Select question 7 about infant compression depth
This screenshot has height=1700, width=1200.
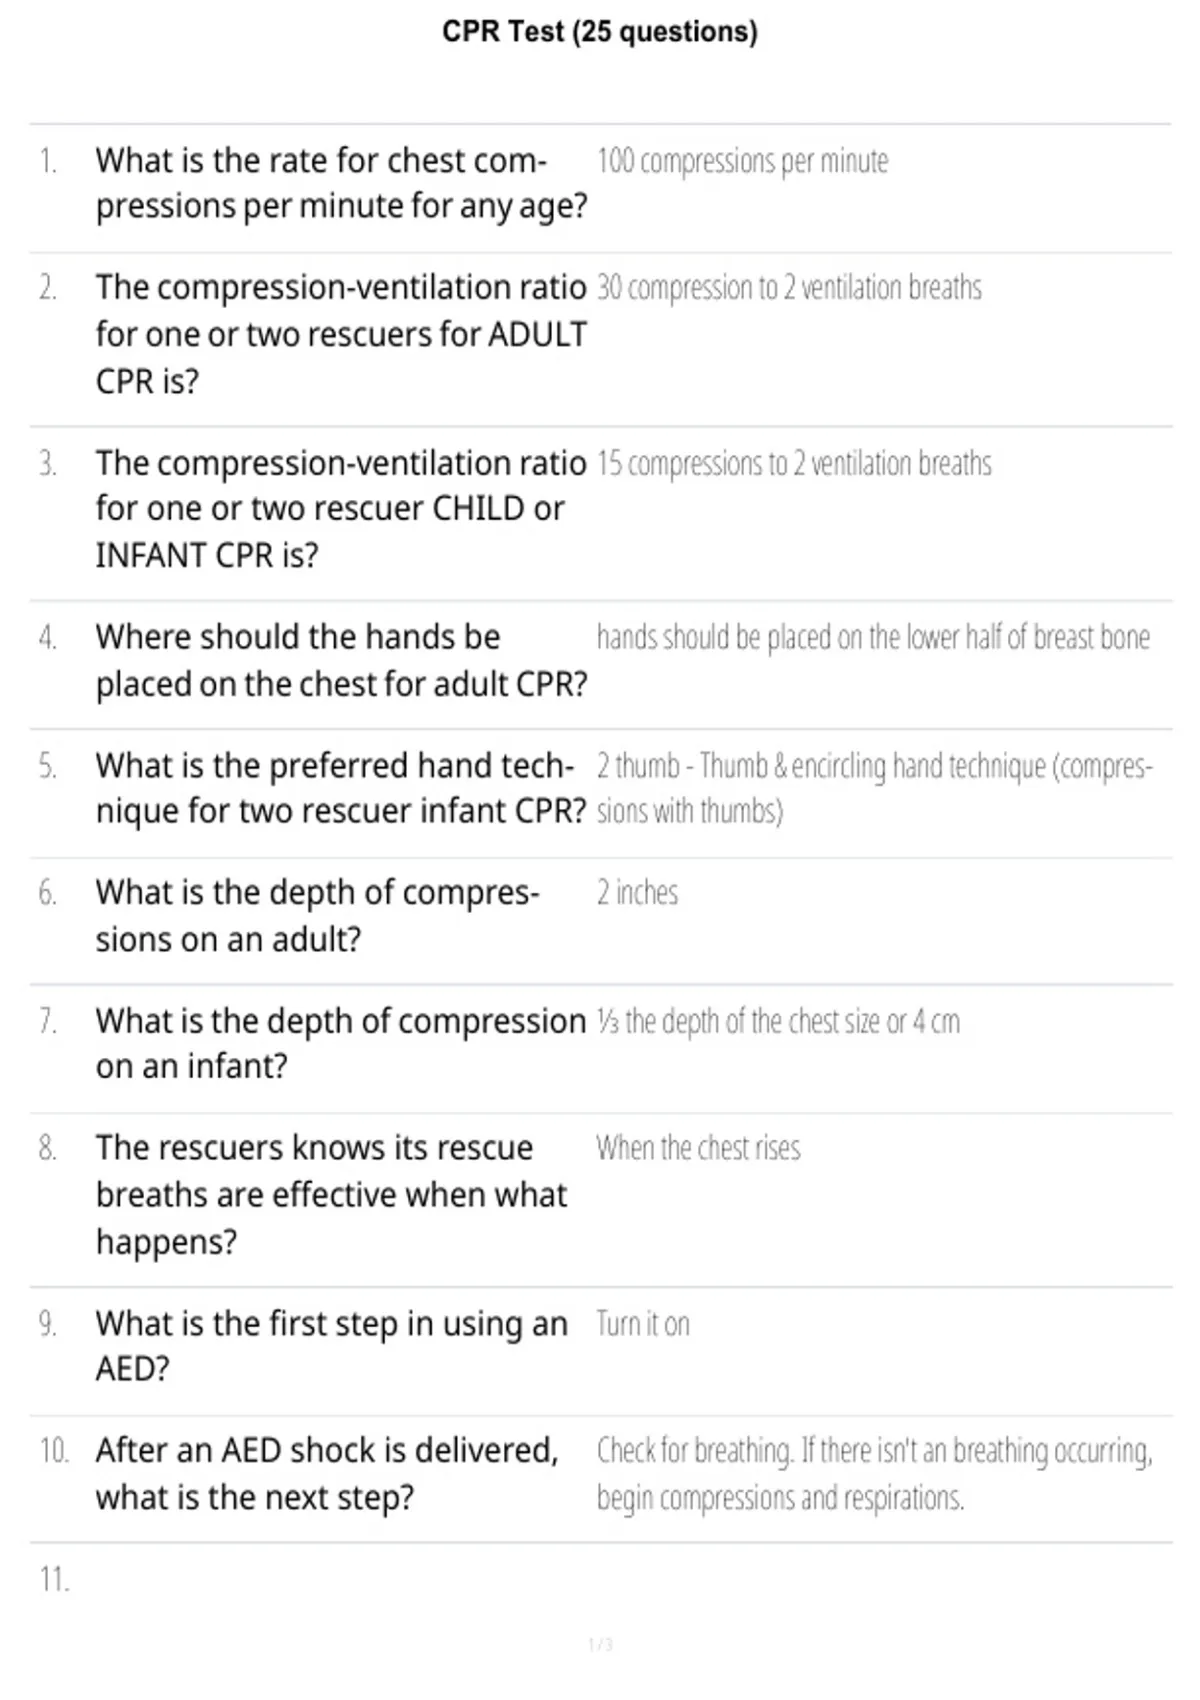click(x=341, y=1043)
